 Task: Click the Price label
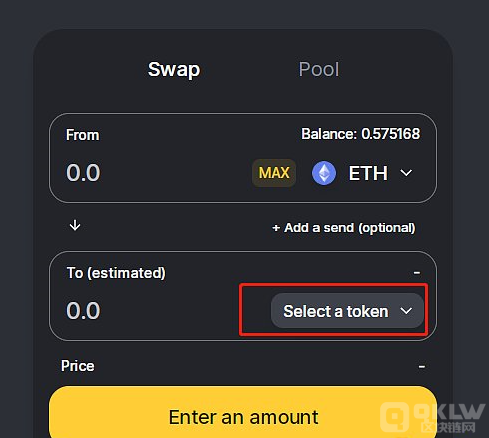click(77, 366)
